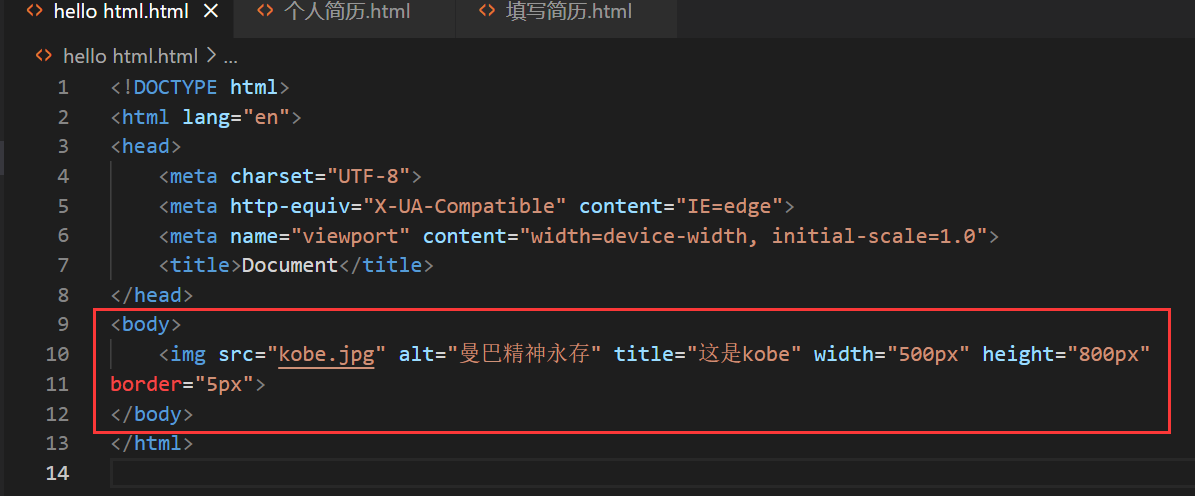Image resolution: width=1195 pixels, height=496 pixels.
Task: Click hello html.html in the breadcrumb
Action: point(130,56)
